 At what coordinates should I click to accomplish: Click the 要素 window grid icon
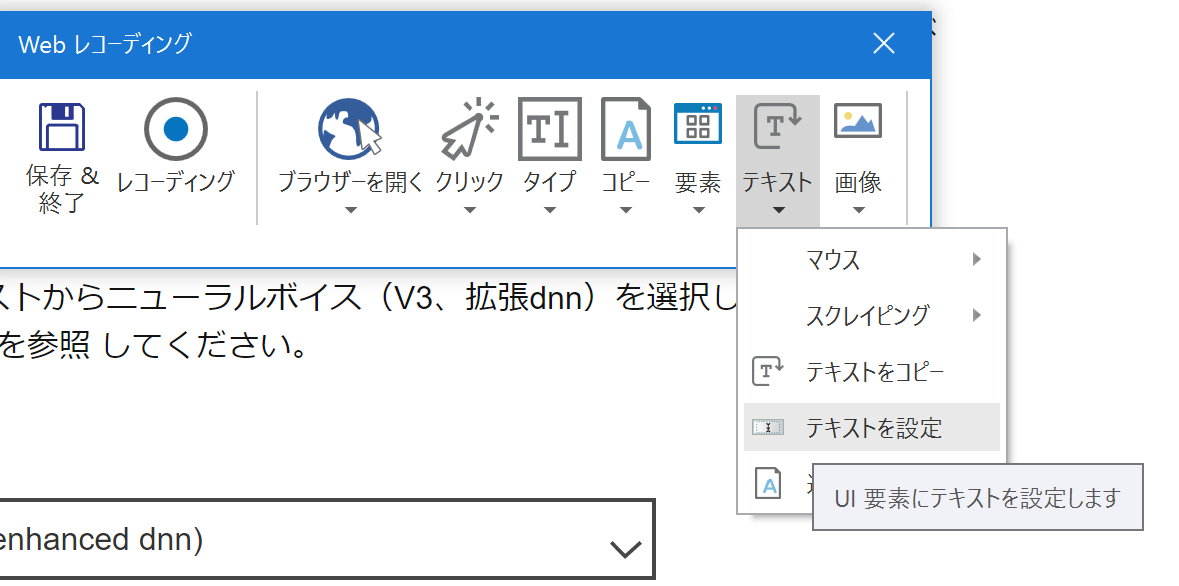(x=698, y=124)
